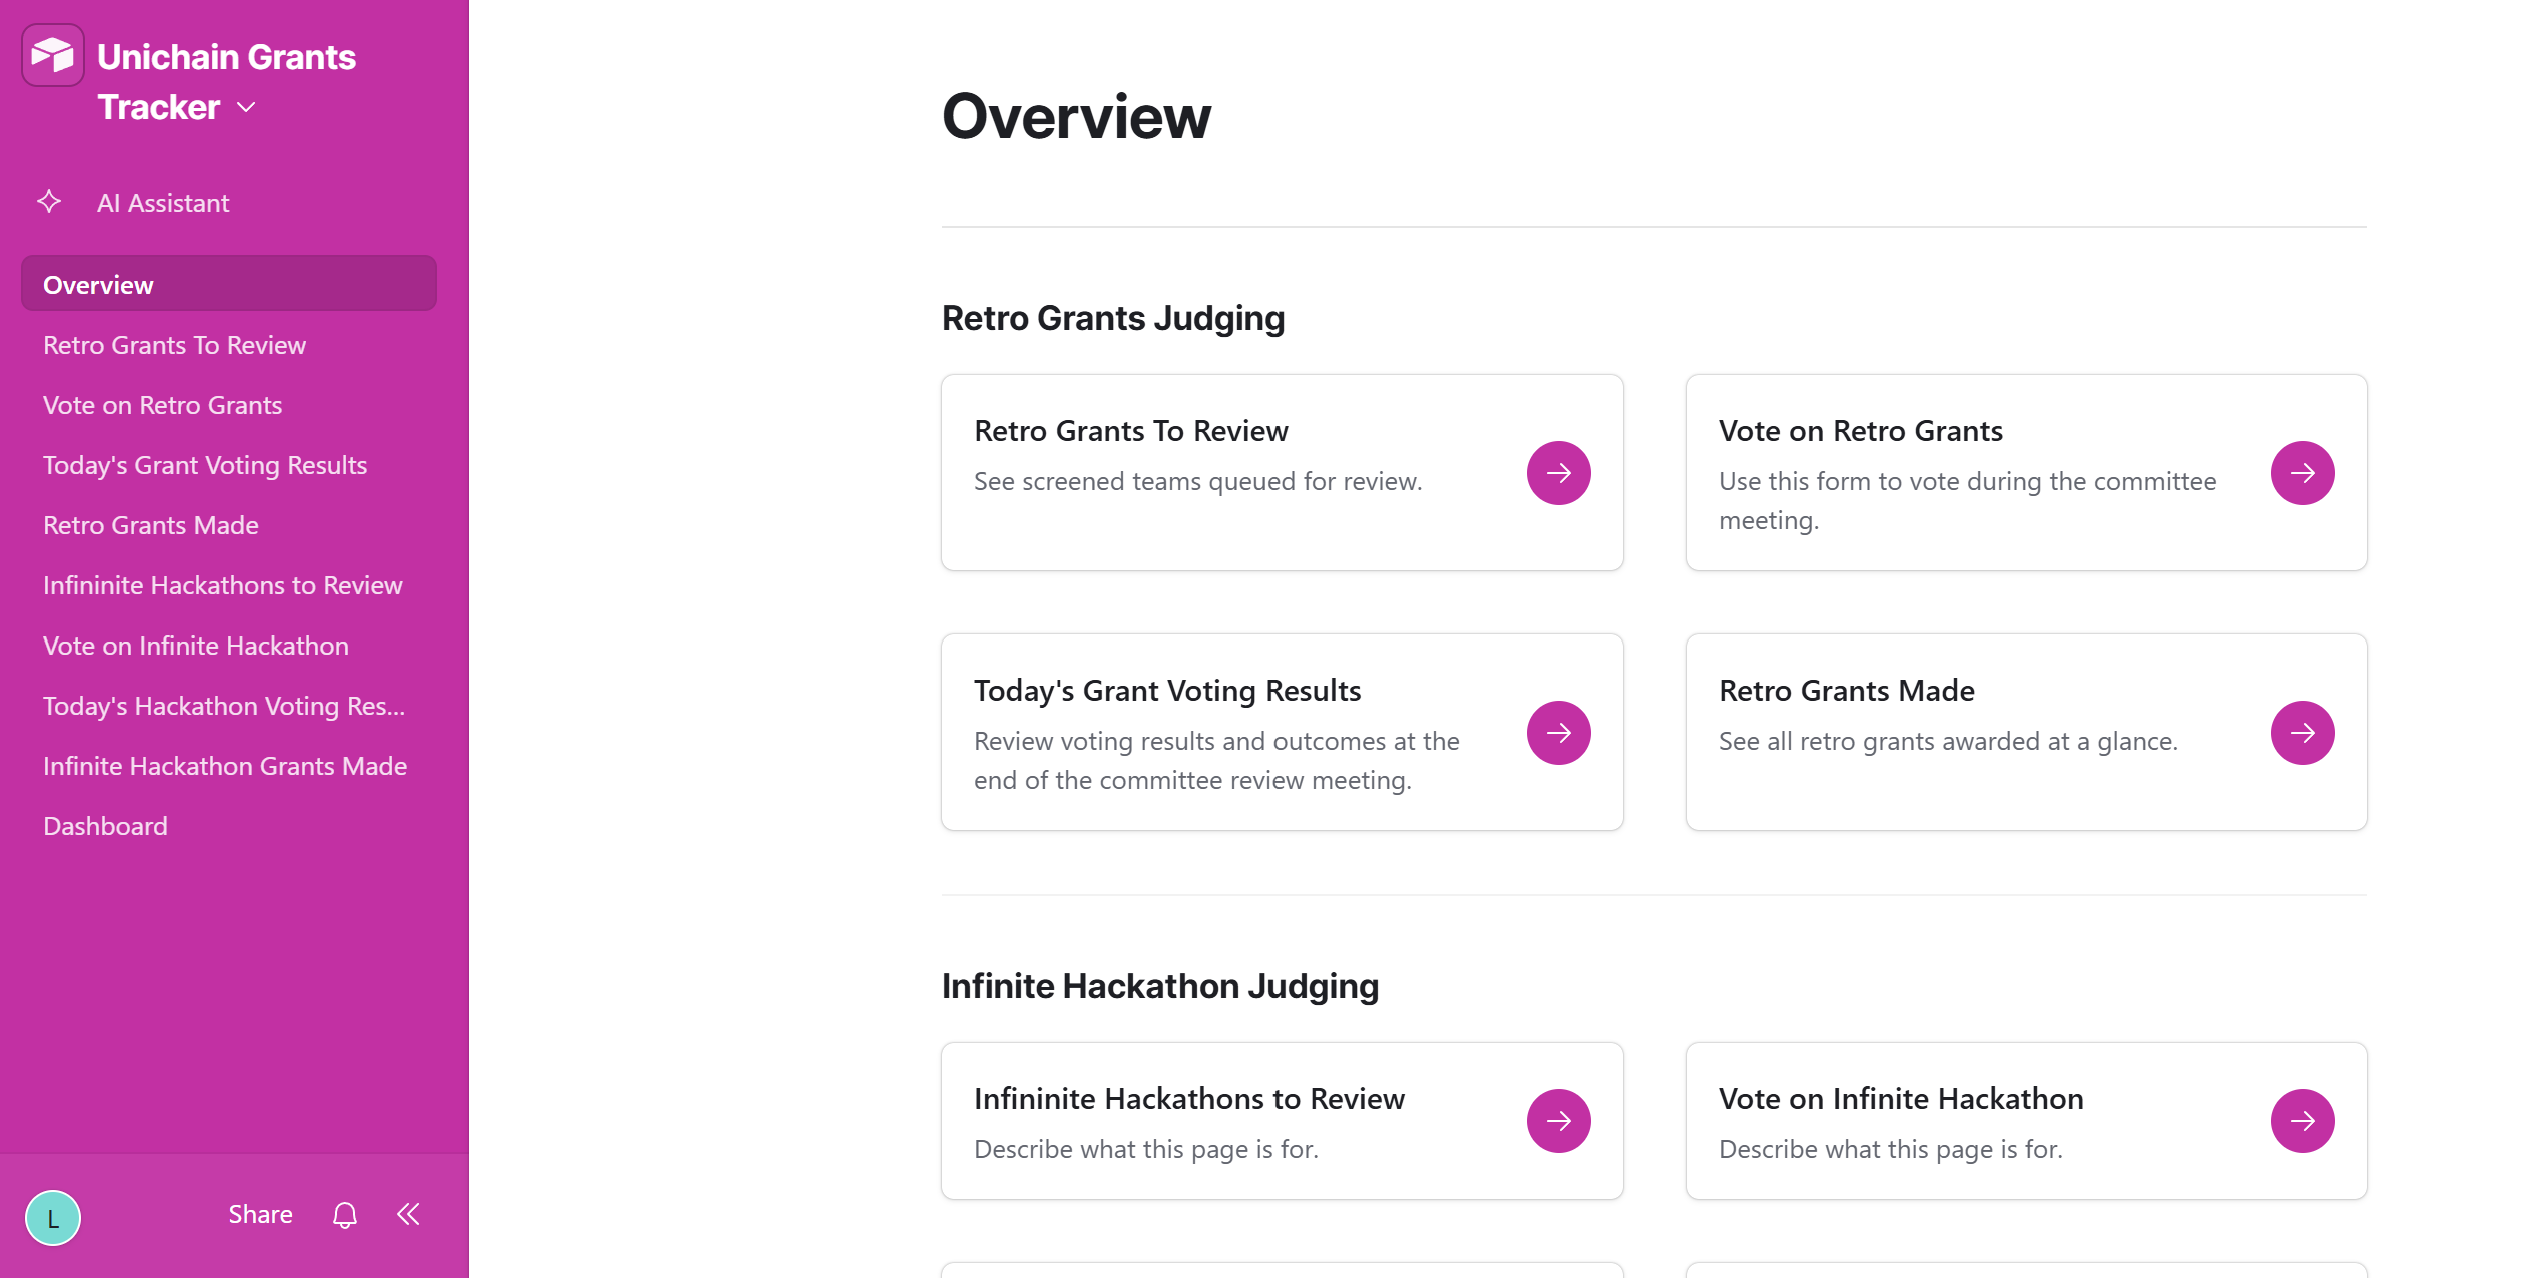
Task: Collapse the sidebar with the double chevron
Action: point(408,1214)
